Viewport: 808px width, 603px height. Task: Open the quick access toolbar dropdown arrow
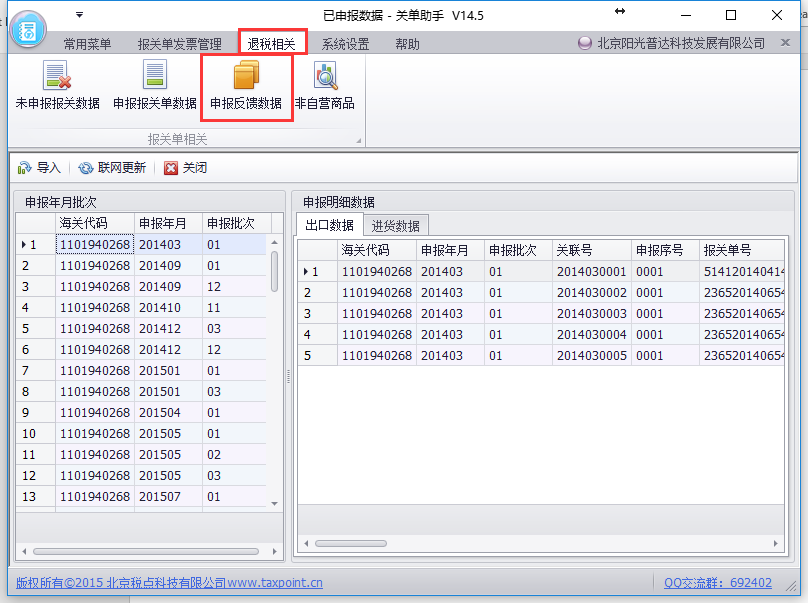click(79, 15)
